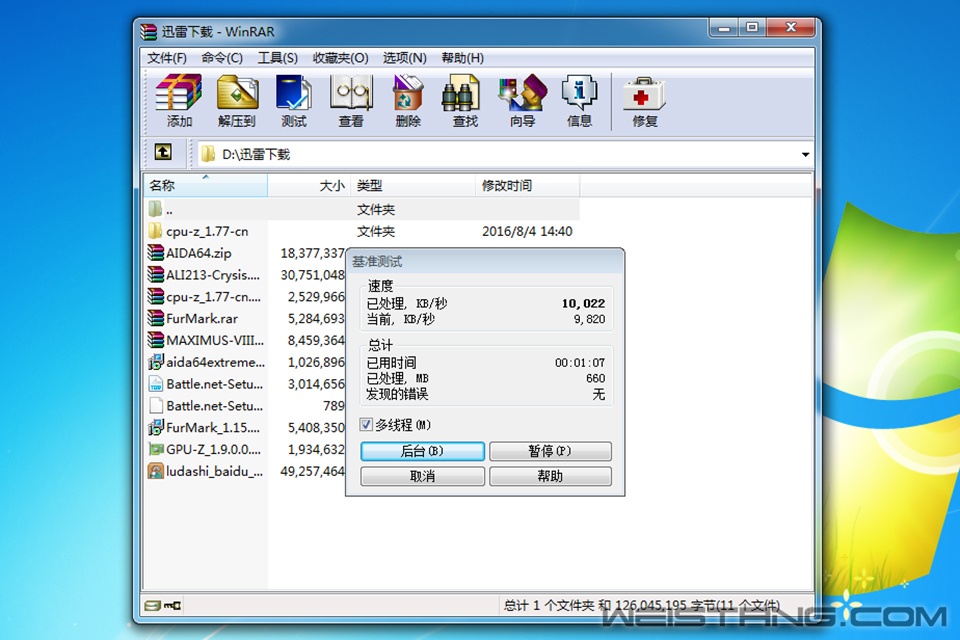Screen dimensions: 960x640
Task: Click the 测试 (Test) toolbar icon
Action: click(x=294, y=101)
